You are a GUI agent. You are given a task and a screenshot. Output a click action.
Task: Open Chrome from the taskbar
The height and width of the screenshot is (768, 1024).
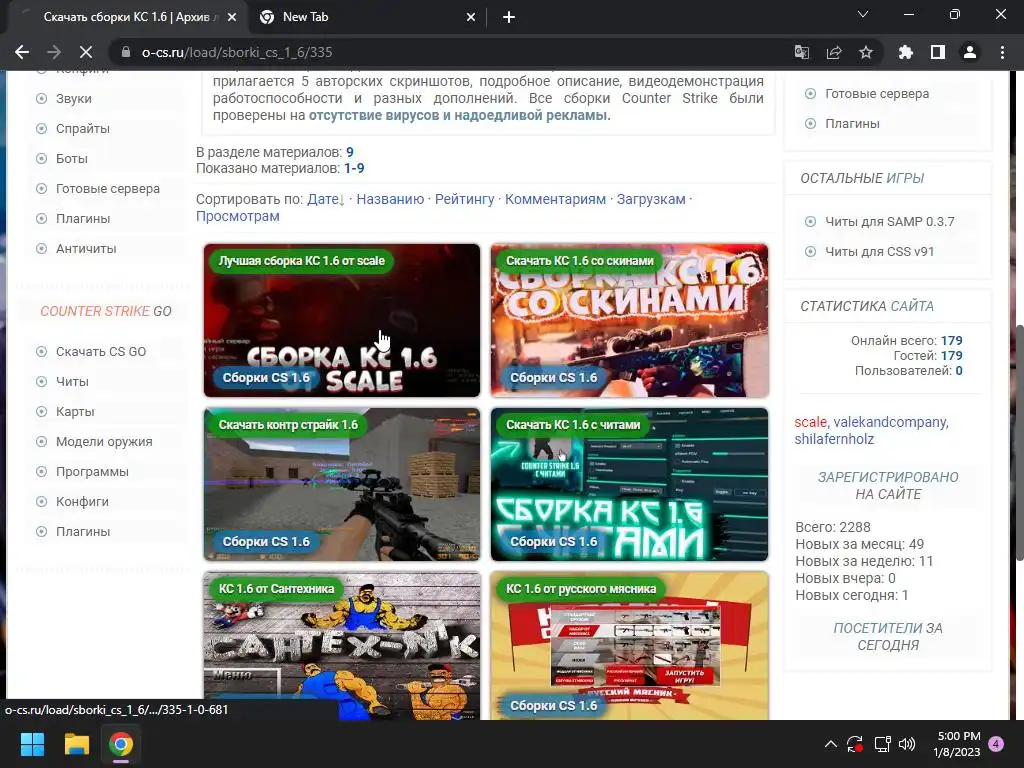121,744
